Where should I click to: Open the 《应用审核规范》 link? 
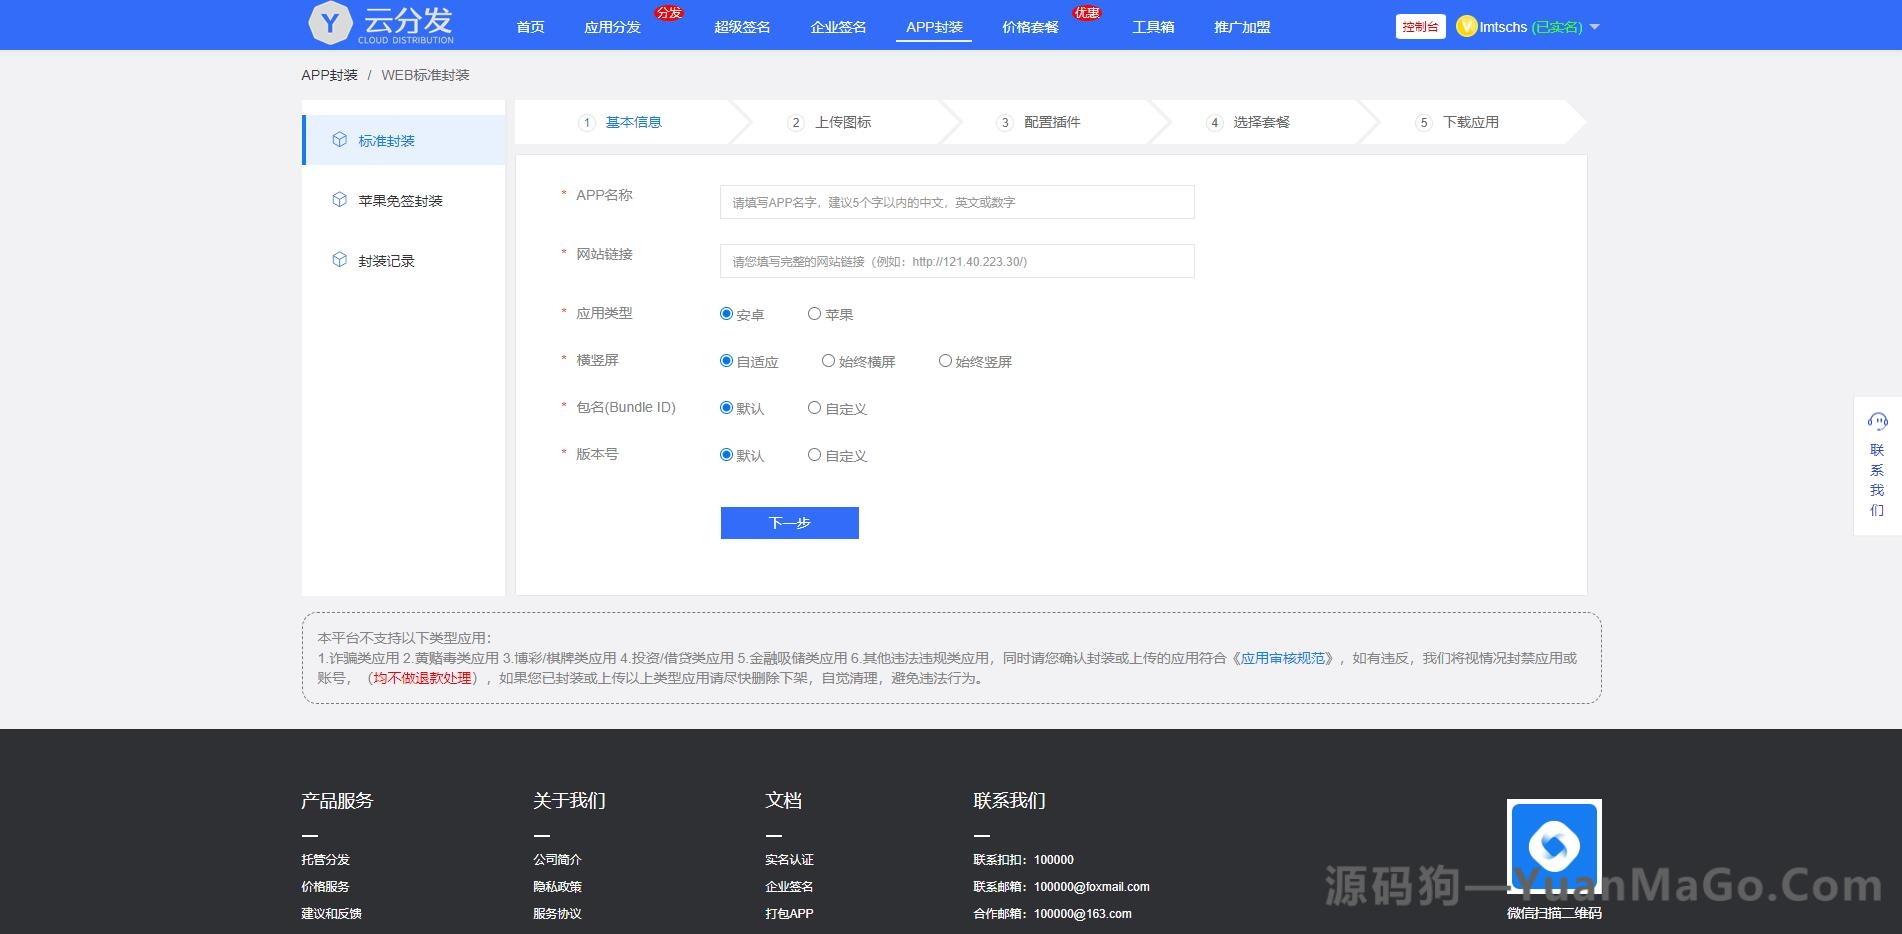pyautogui.click(x=1283, y=658)
